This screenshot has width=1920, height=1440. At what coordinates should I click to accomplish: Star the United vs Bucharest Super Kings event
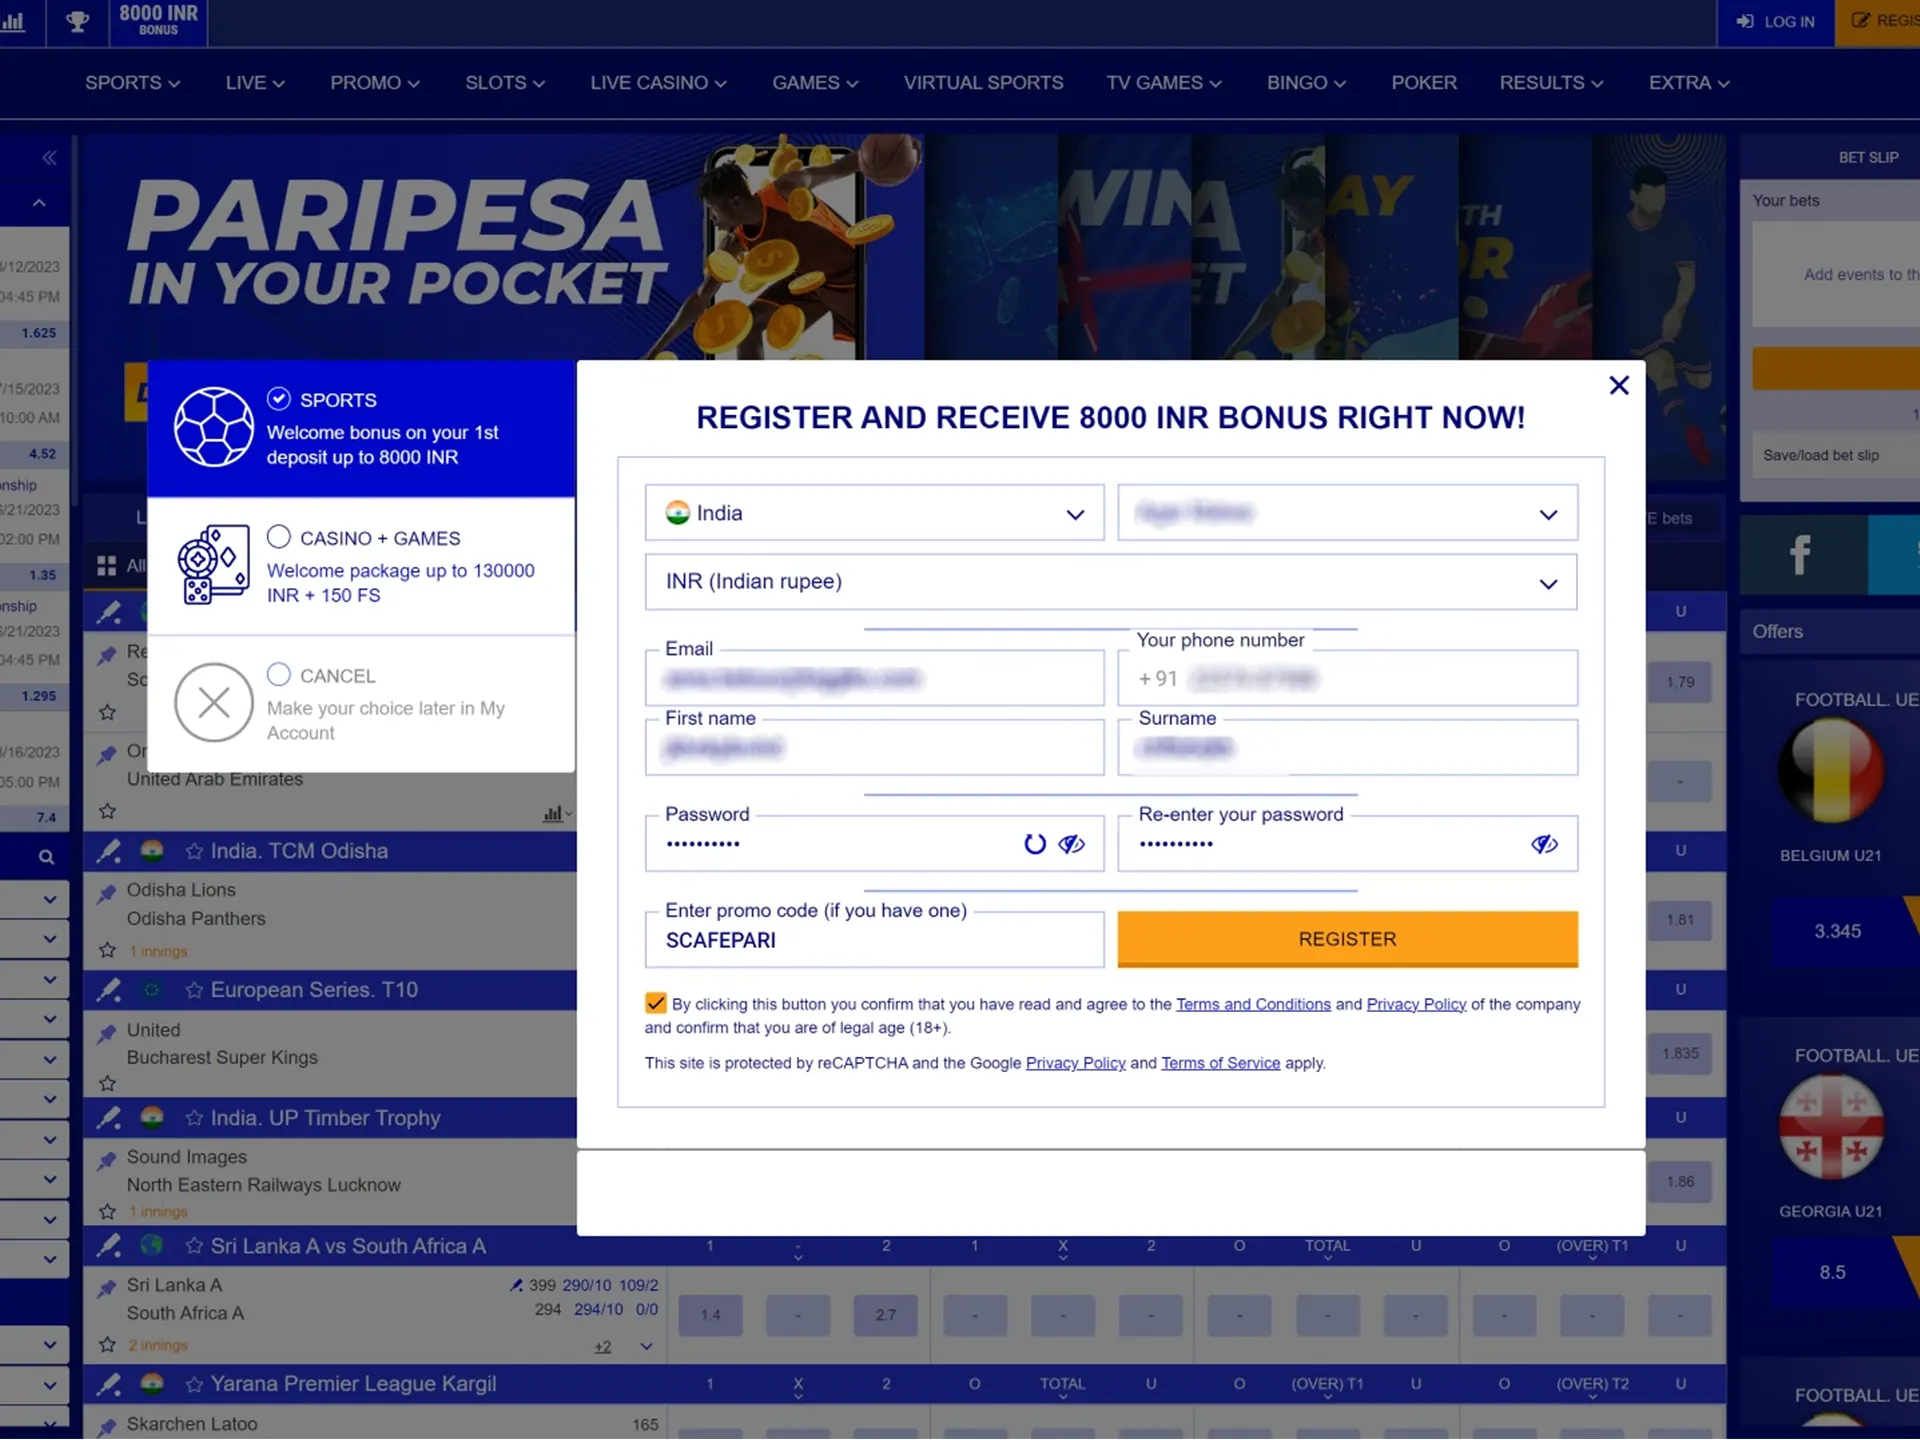(107, 1083)
